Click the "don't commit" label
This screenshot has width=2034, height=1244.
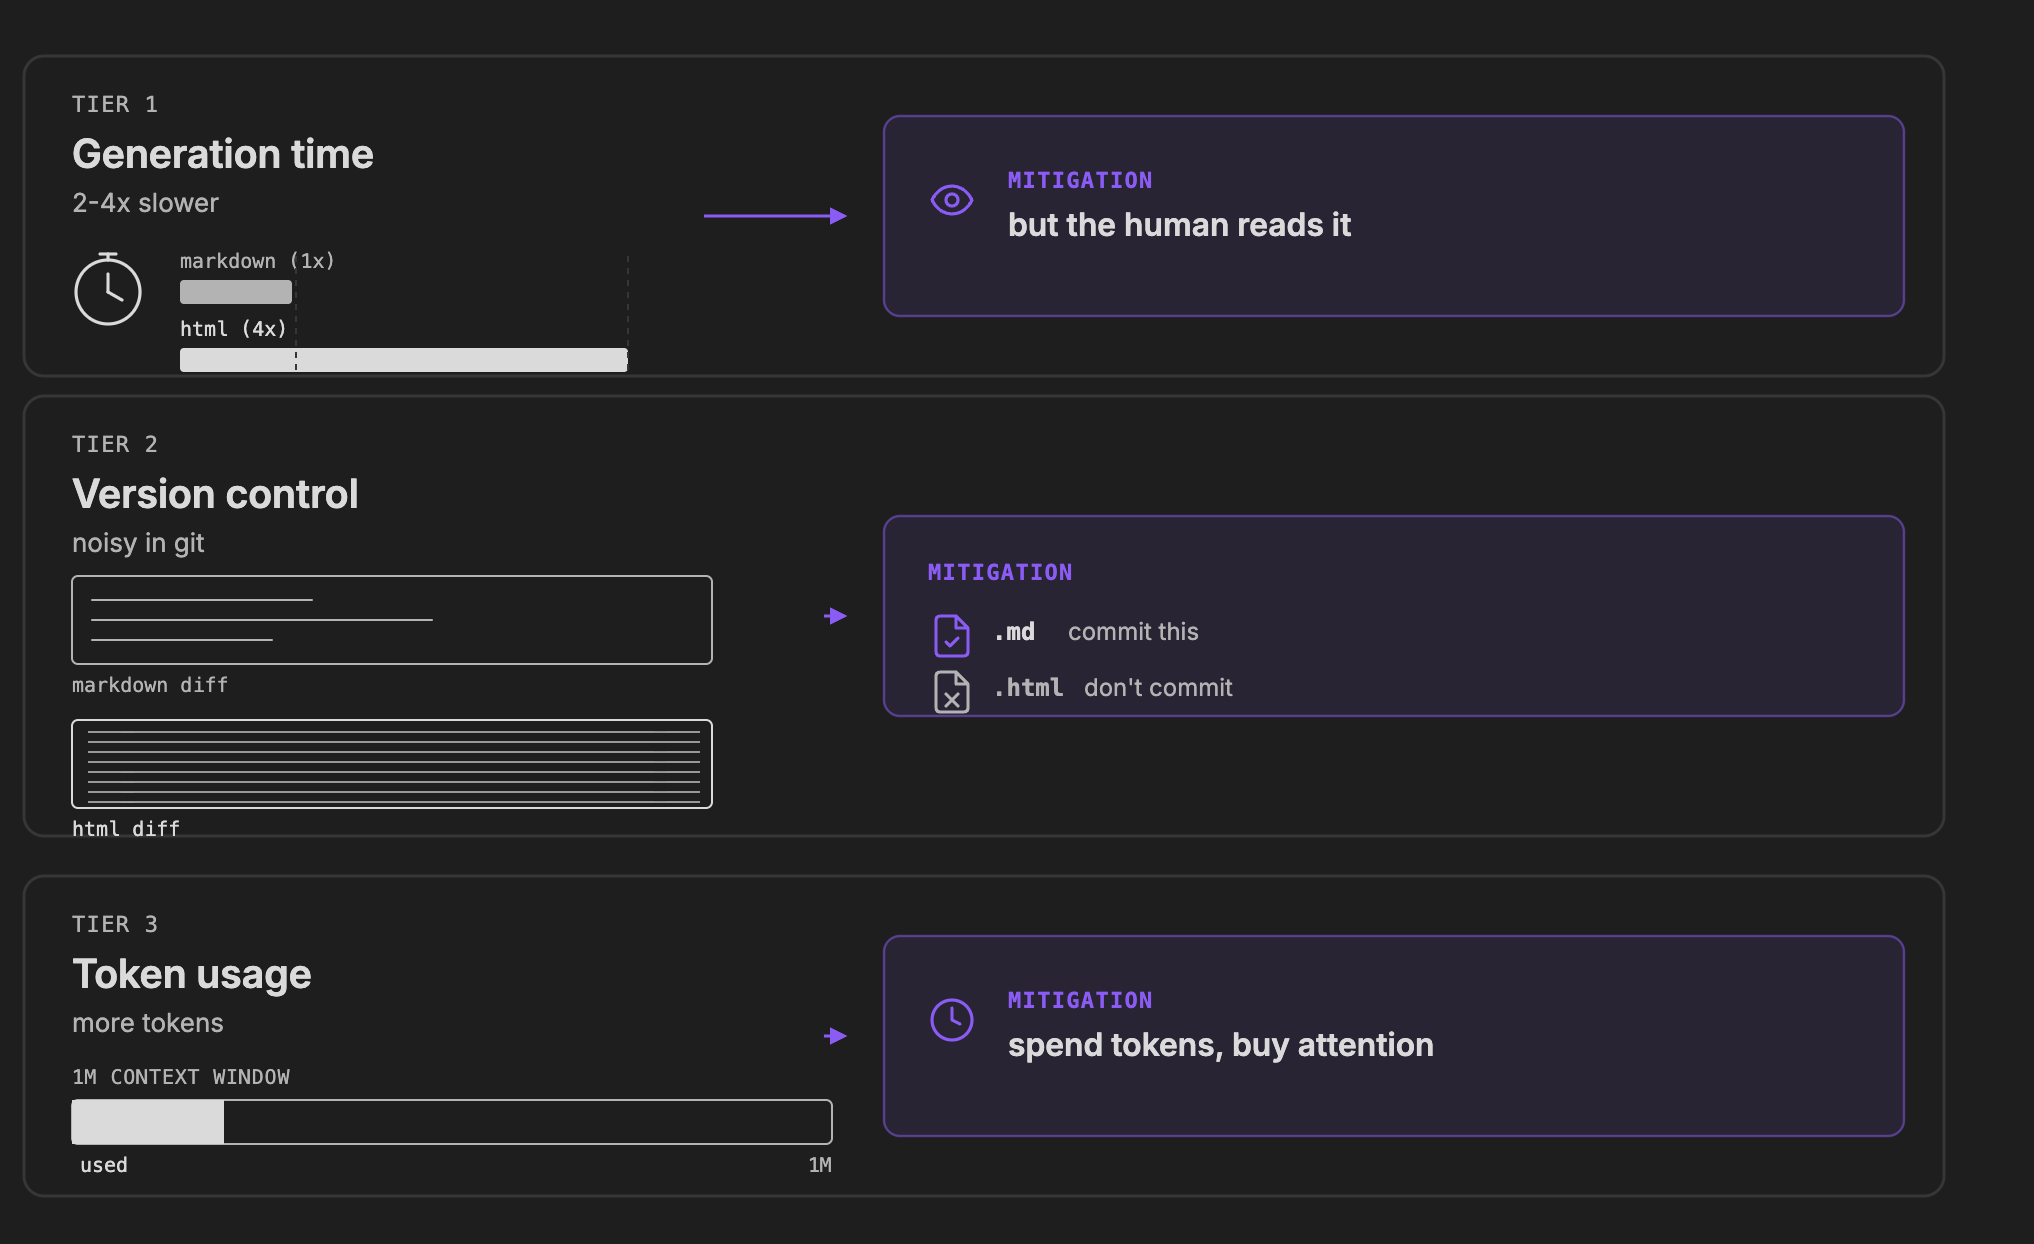[x=1158, y=688]
